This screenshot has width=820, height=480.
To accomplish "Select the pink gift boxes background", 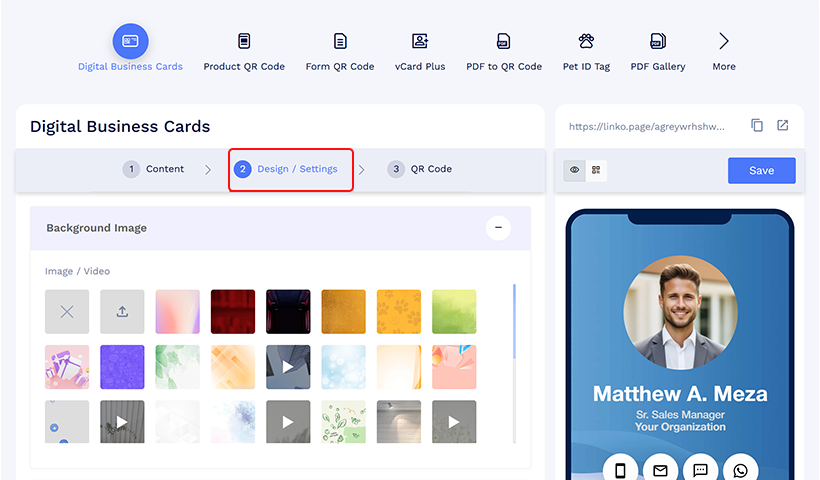I will [x=67, y=367].
